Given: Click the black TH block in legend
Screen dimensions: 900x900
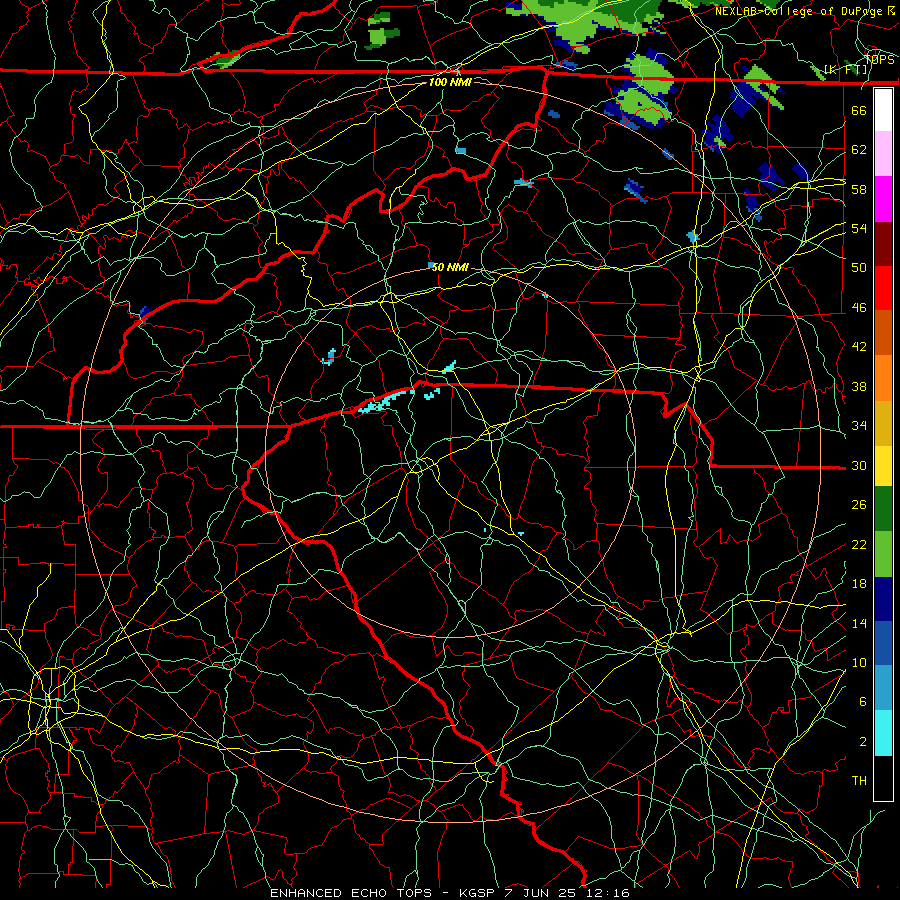Looking at the screenshot, I should click(883, 778).
